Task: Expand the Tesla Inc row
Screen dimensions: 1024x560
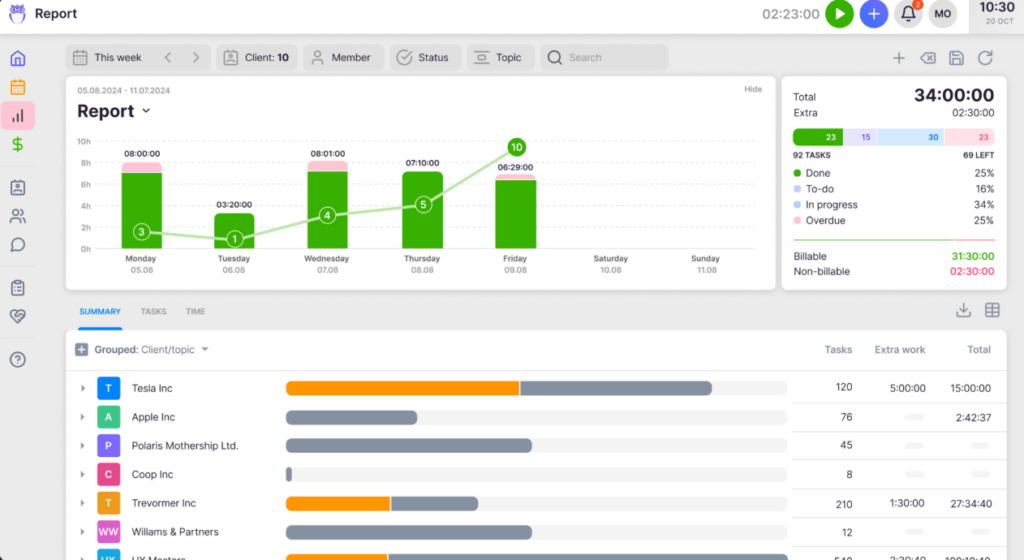Action: (82, 388)
